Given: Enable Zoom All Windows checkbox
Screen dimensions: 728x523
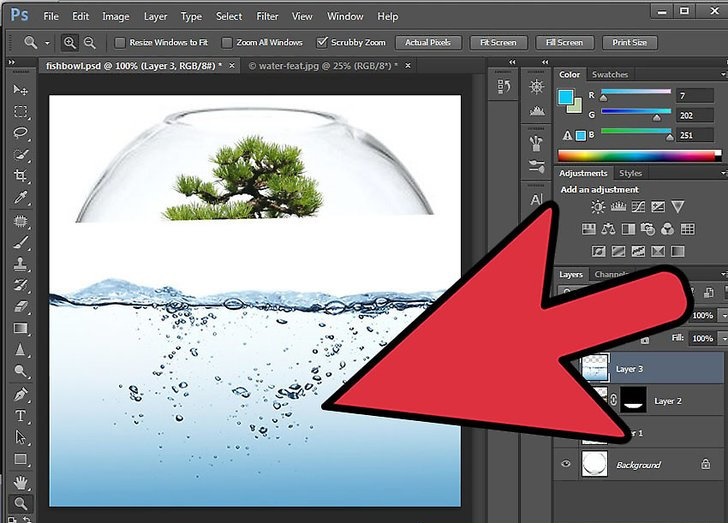Looking at the screenshot, I should (227, 43).
